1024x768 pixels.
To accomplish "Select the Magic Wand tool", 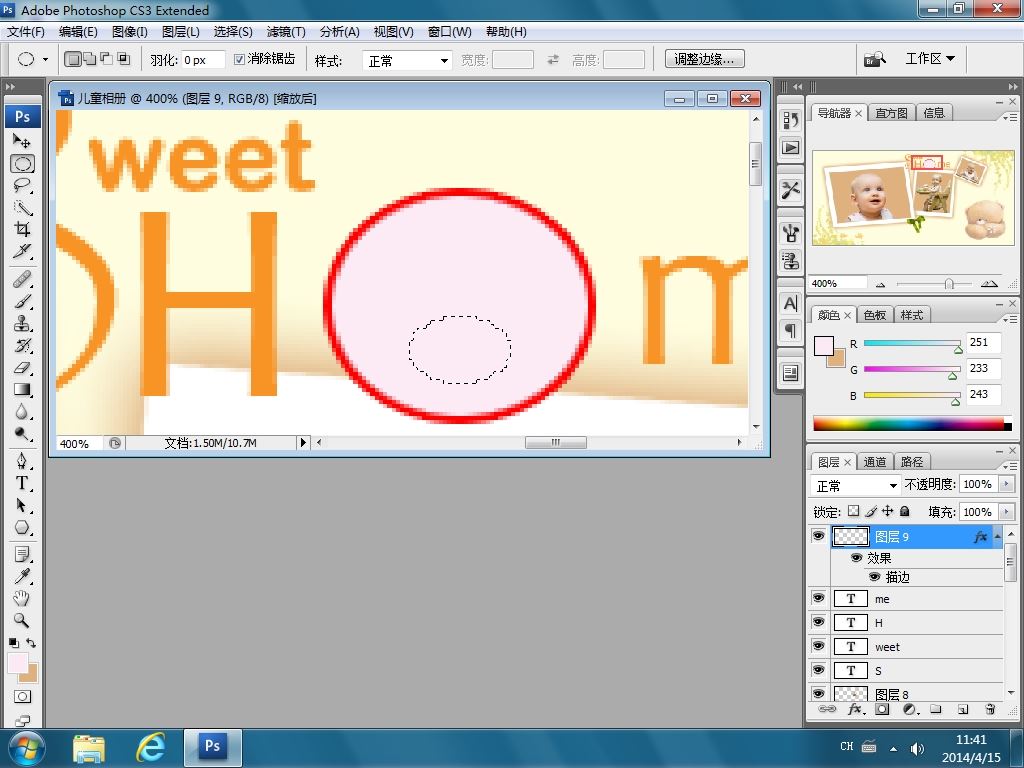I will [x=22, y=208].
